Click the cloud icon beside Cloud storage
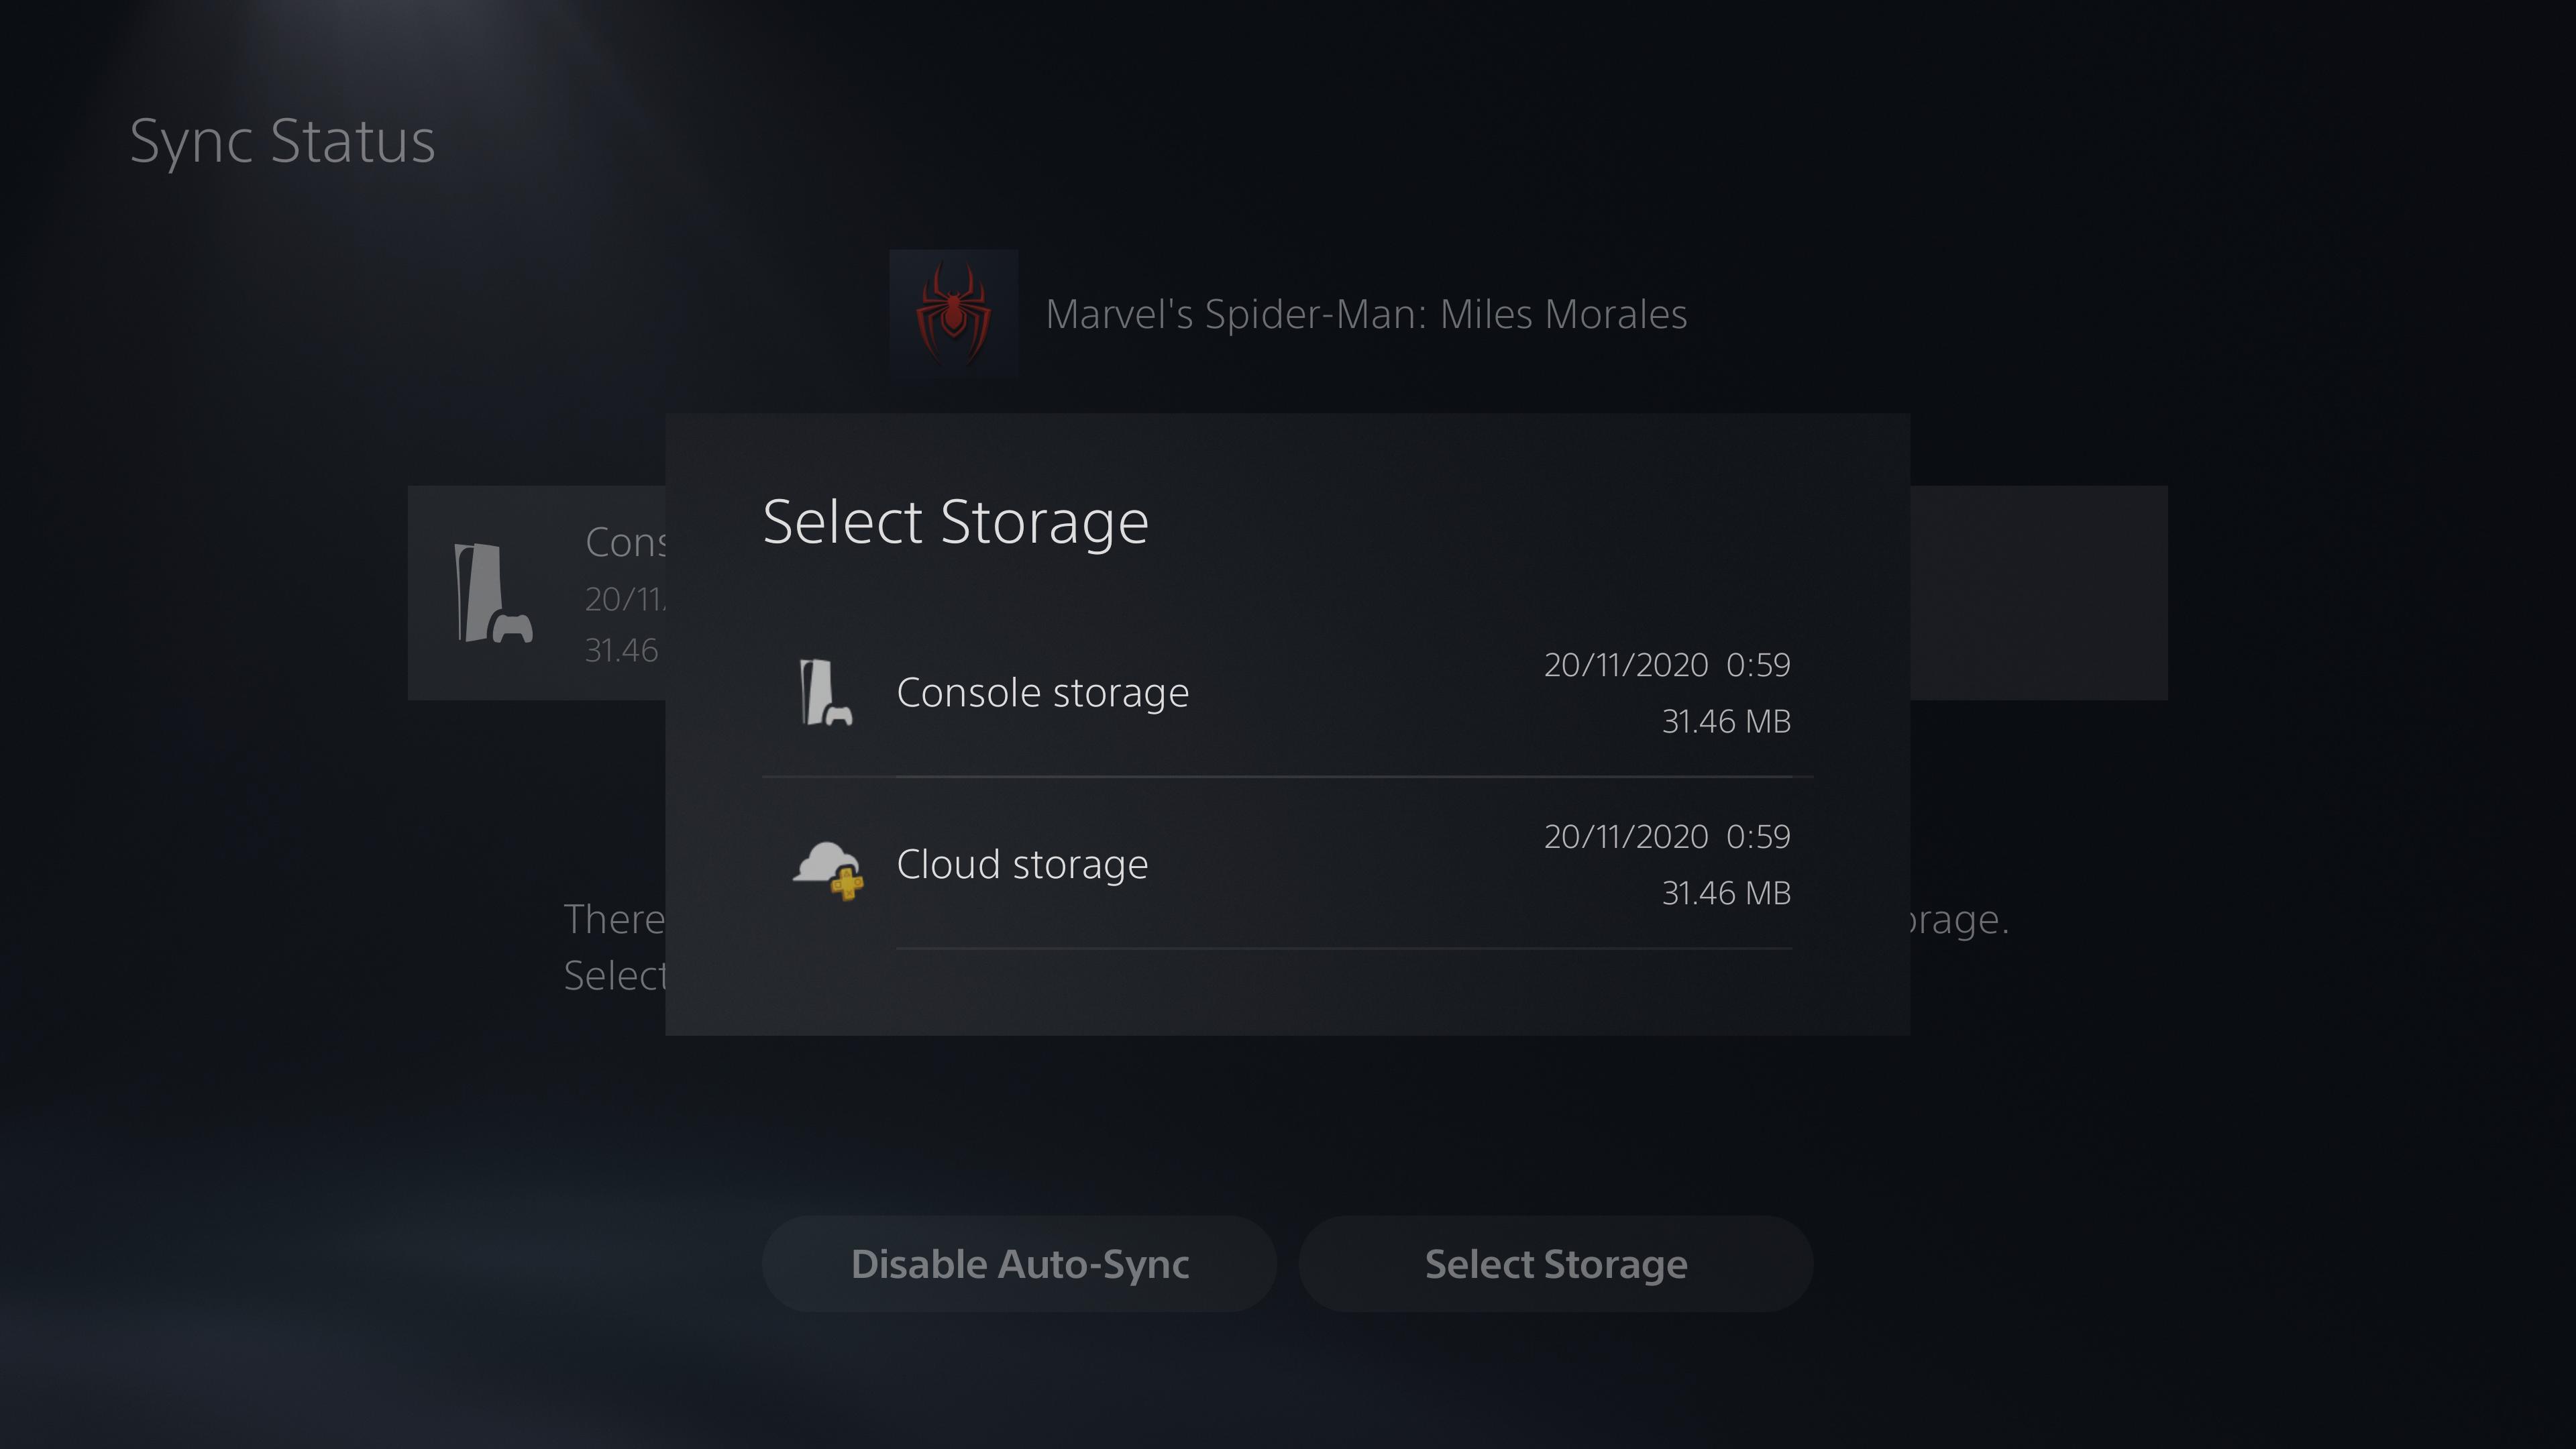 tap(822, 860)
